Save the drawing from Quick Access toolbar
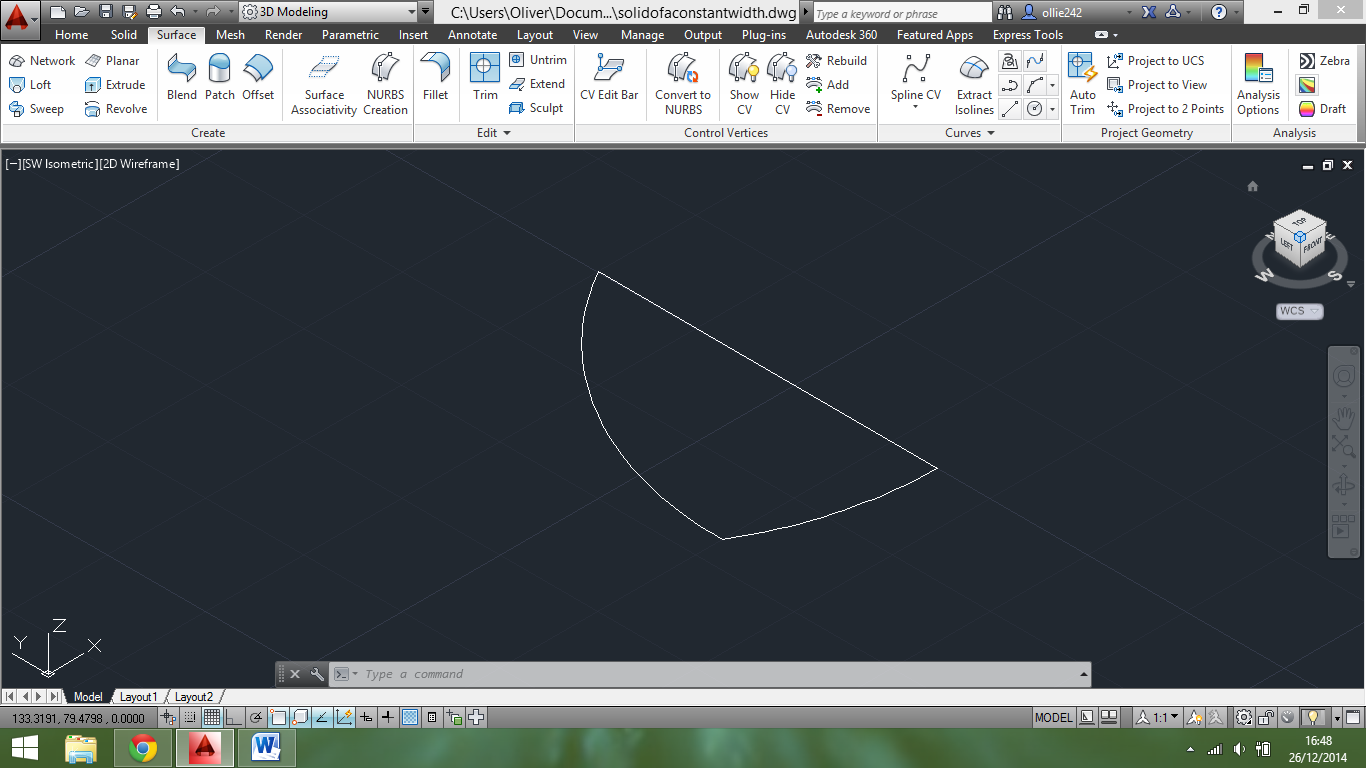Screen dimensions: 1366x768 coord(106,12)
